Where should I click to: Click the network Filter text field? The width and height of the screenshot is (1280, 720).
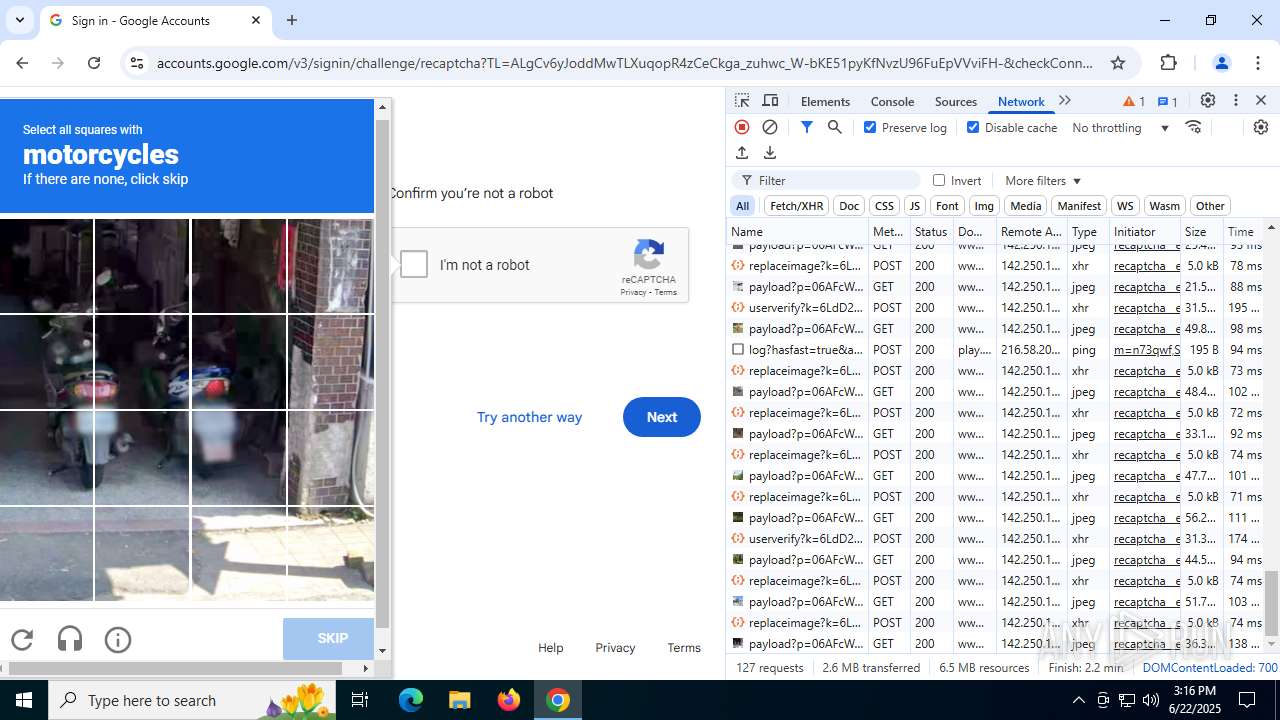coord(826,180)
